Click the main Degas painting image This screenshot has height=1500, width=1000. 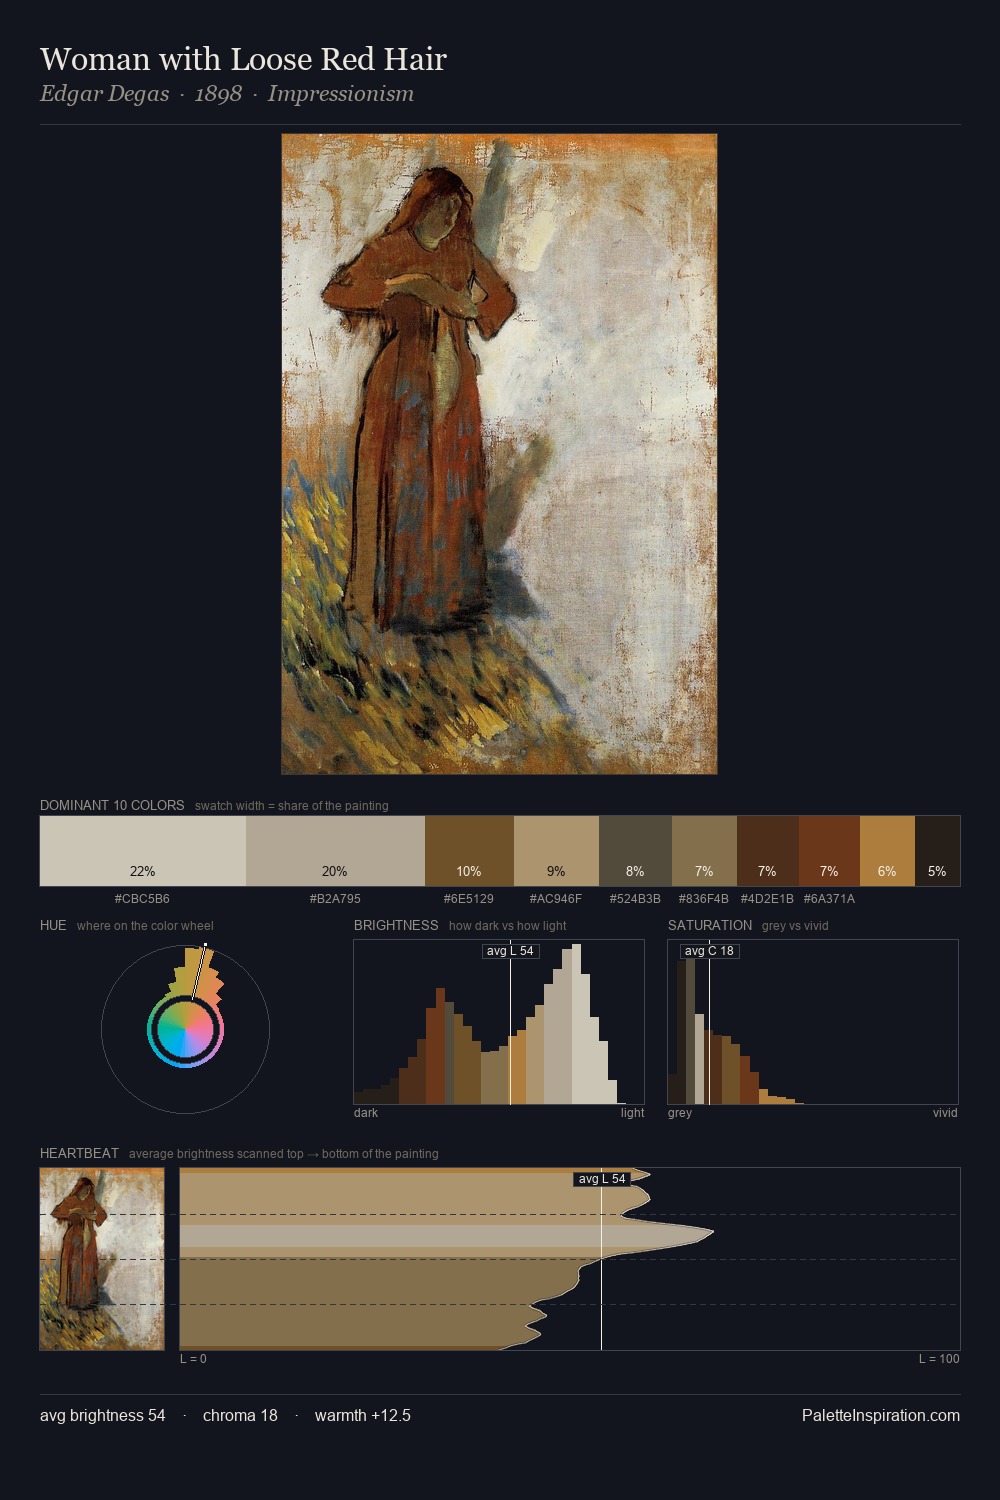pyautogui.click(x=499, y=454)
